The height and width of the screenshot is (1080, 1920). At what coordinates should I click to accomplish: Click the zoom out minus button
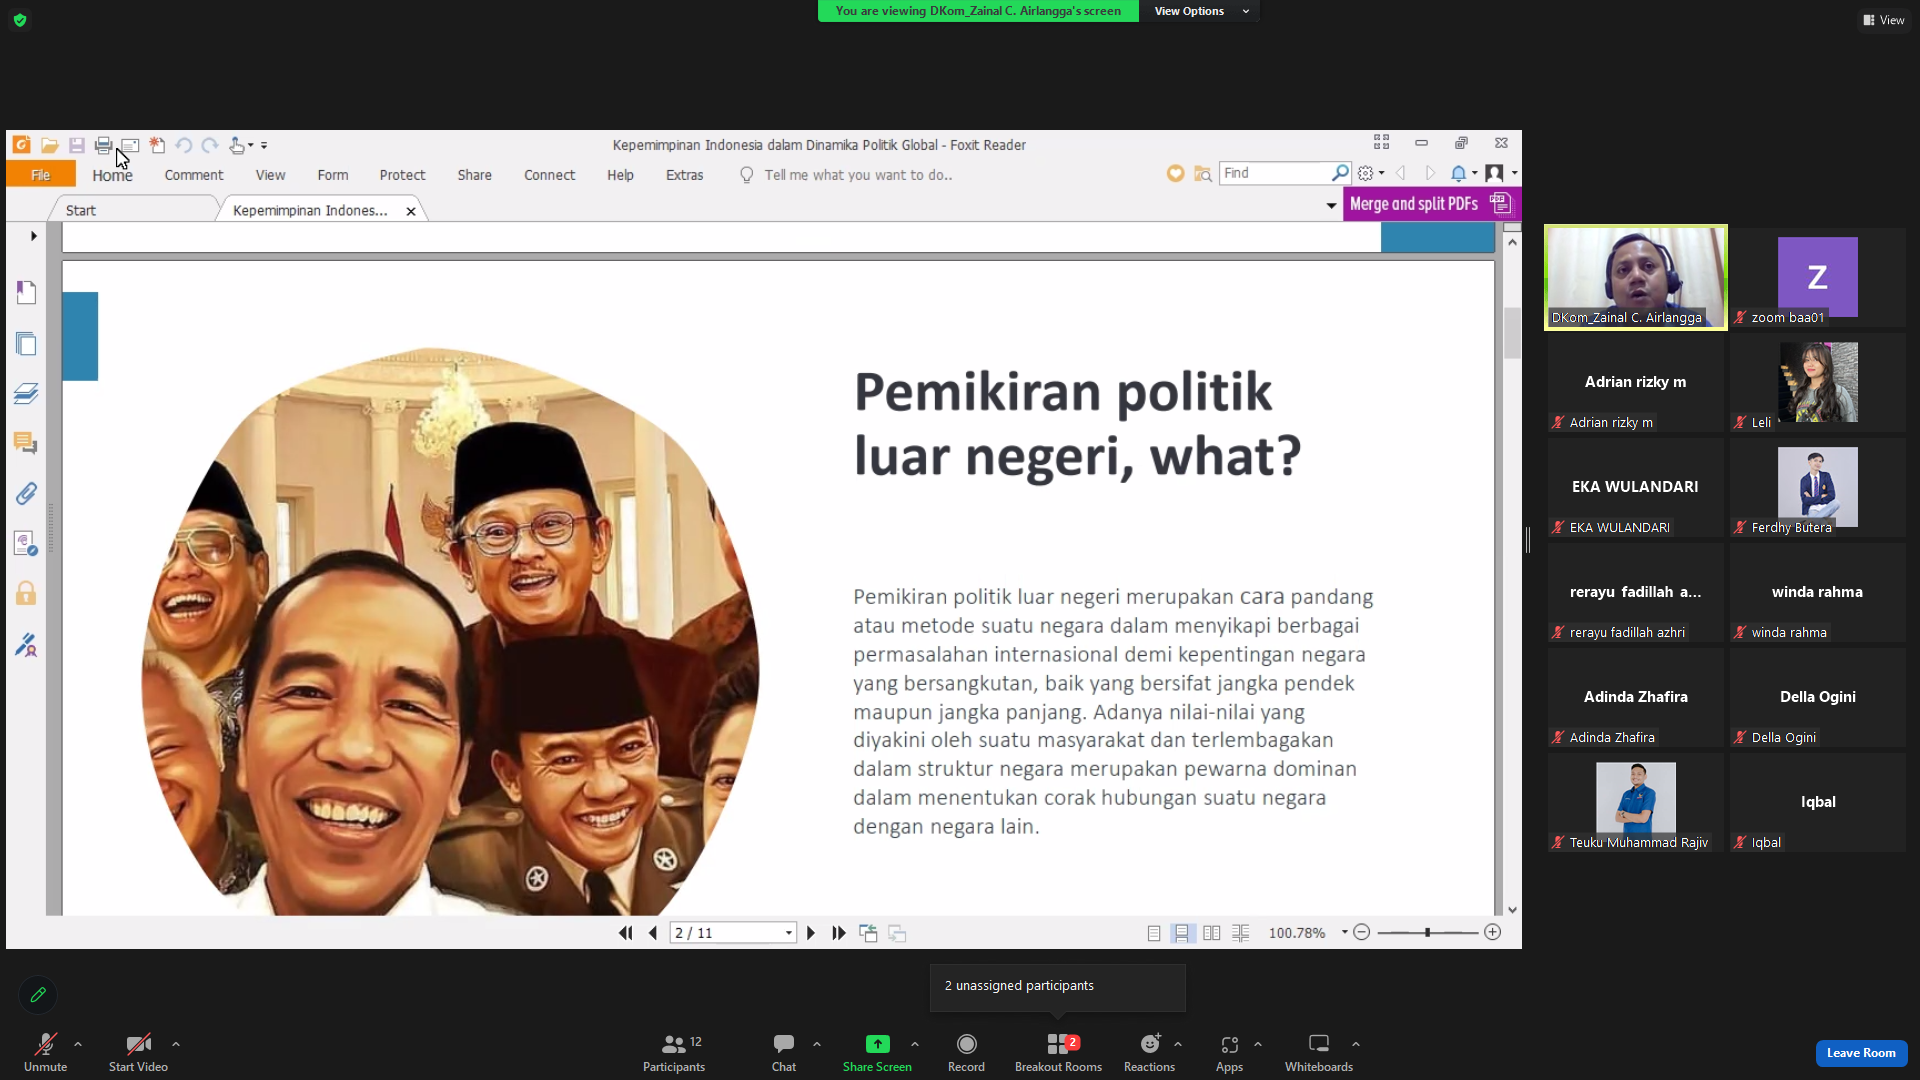[1361, 932]
